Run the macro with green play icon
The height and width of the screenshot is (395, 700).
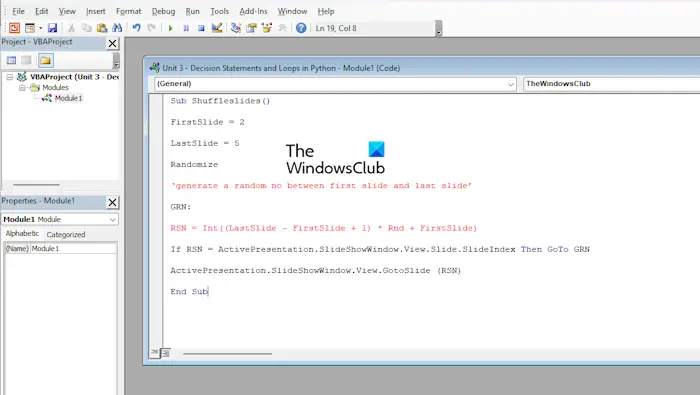(170, 28)
